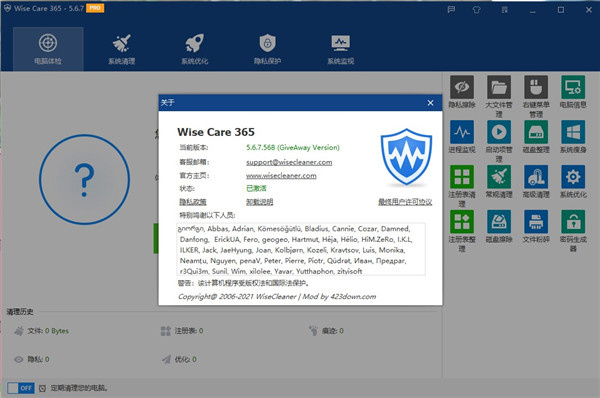Click the 隐私: 0 history entry
Image resolution: width=600 pixels, height=398 pixels.
pos(32,359)
